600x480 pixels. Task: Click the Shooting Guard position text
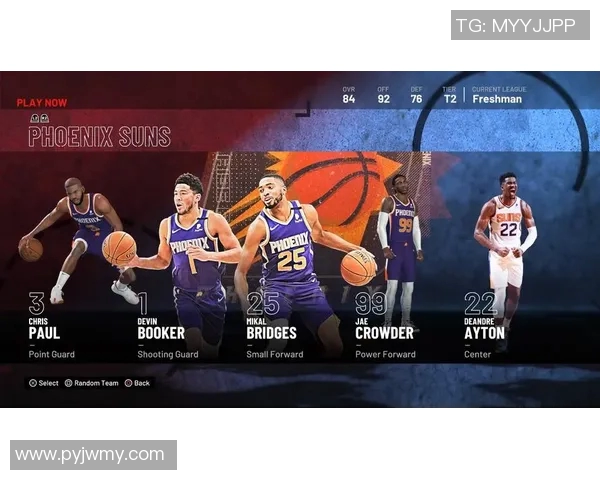tap(168, 354)
